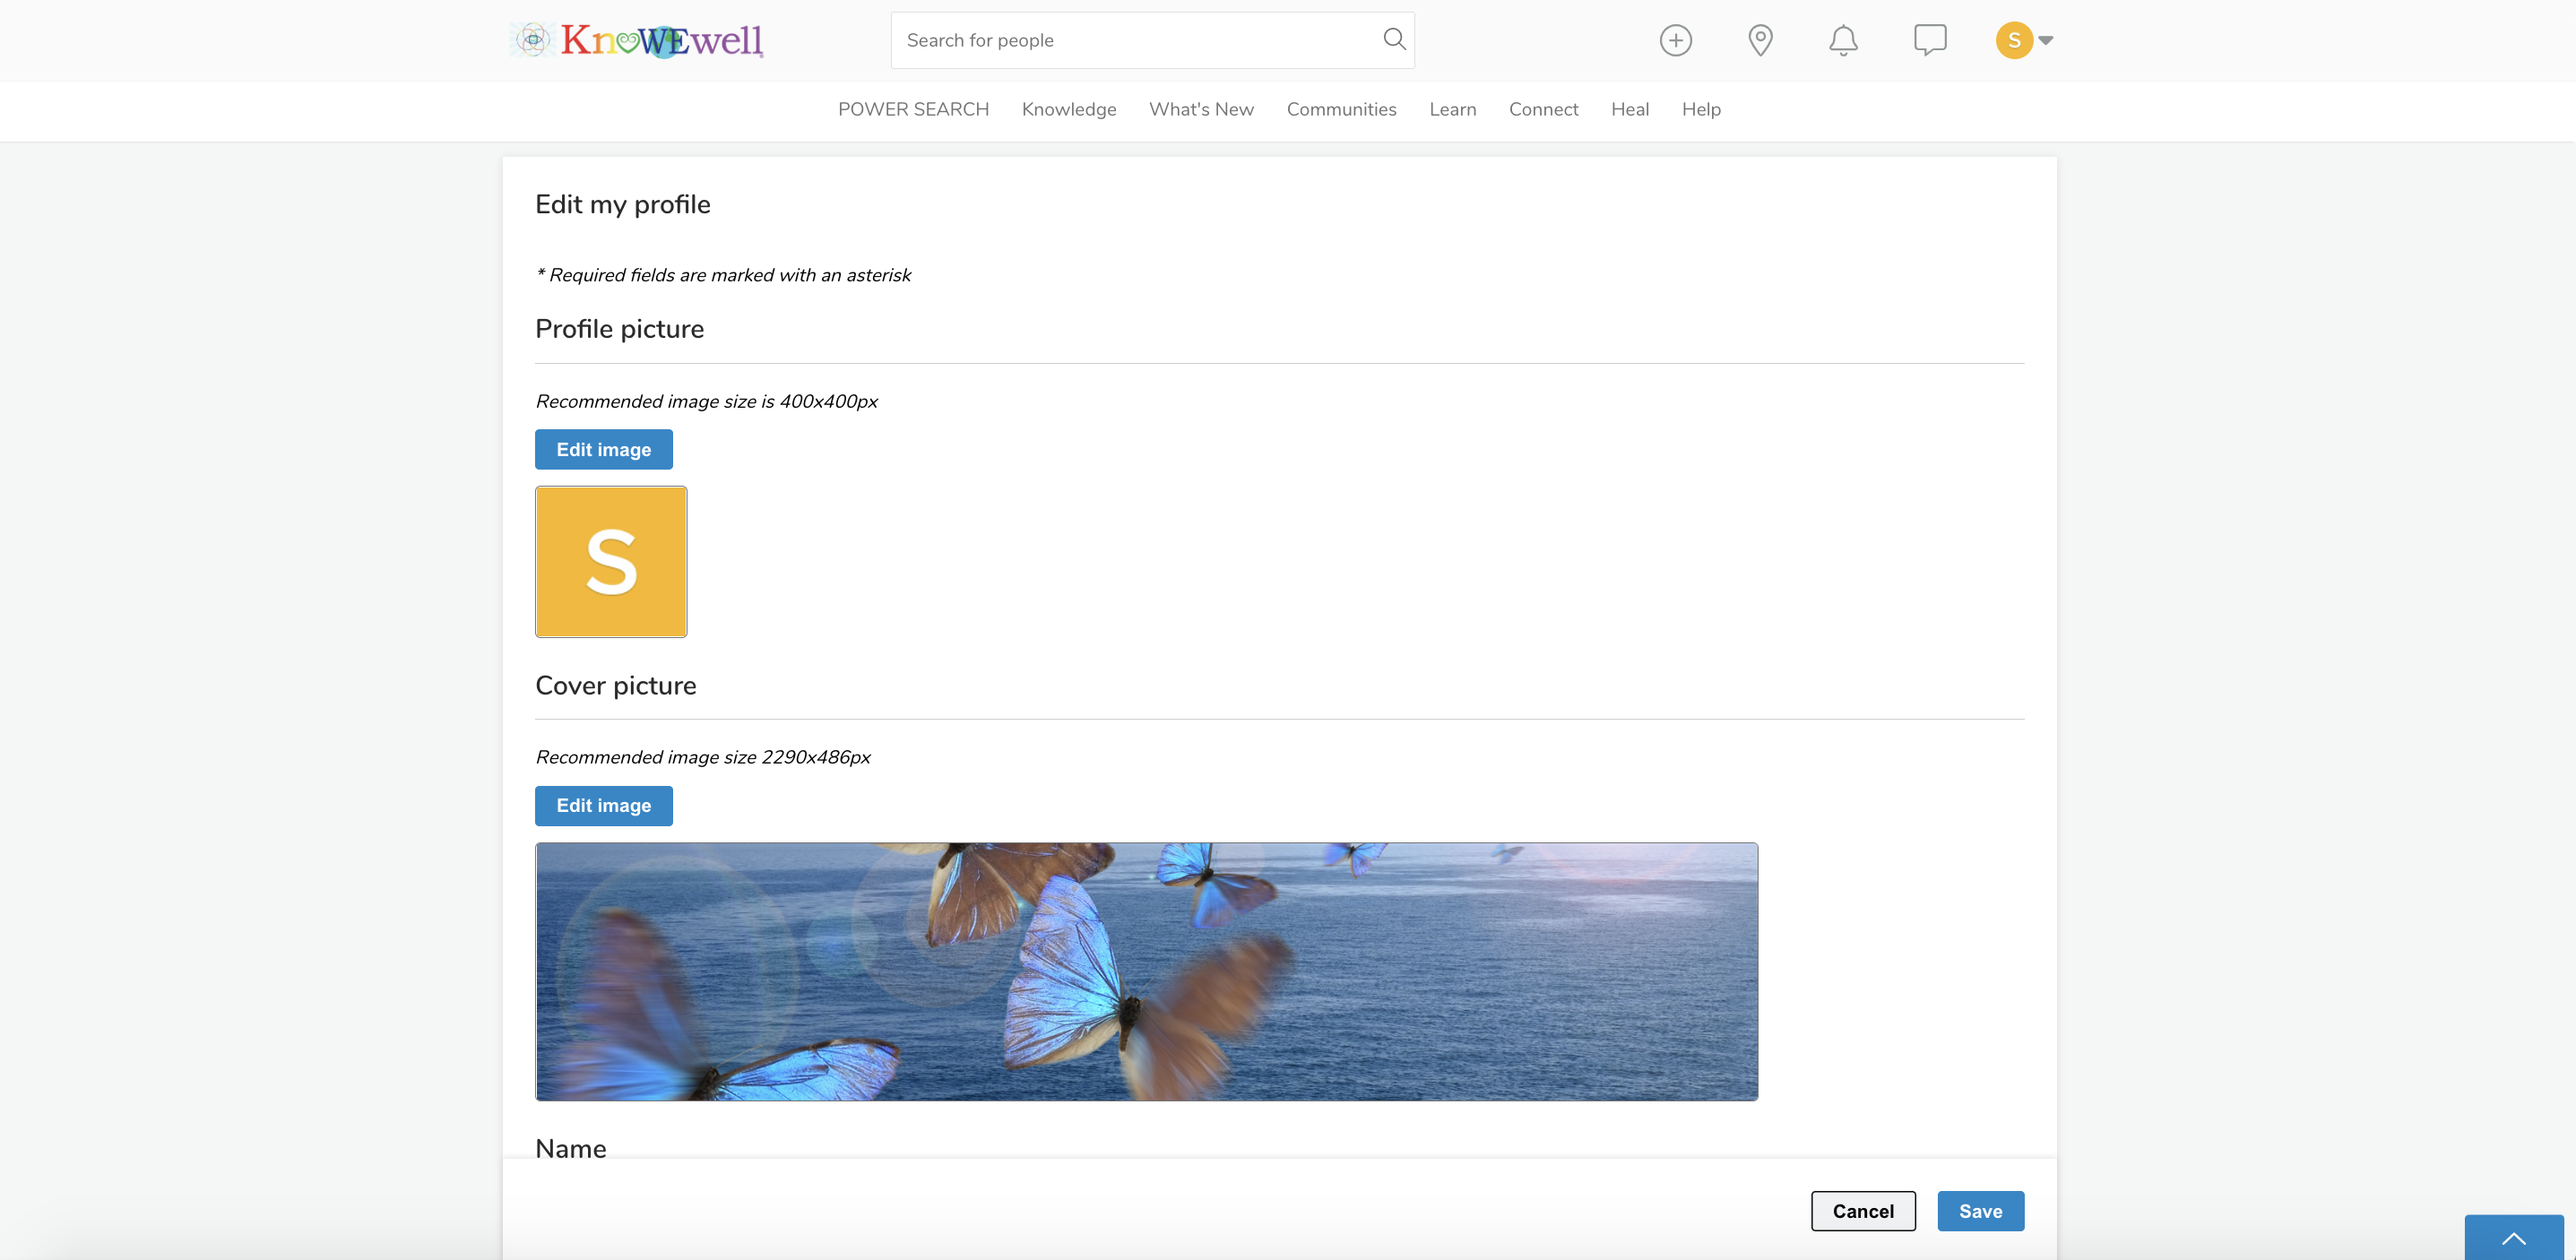Viewport: 2576px width, 1260px height.
Task: Open the create plus icon
Action: pyautogui.click(x=1675, y=40)
